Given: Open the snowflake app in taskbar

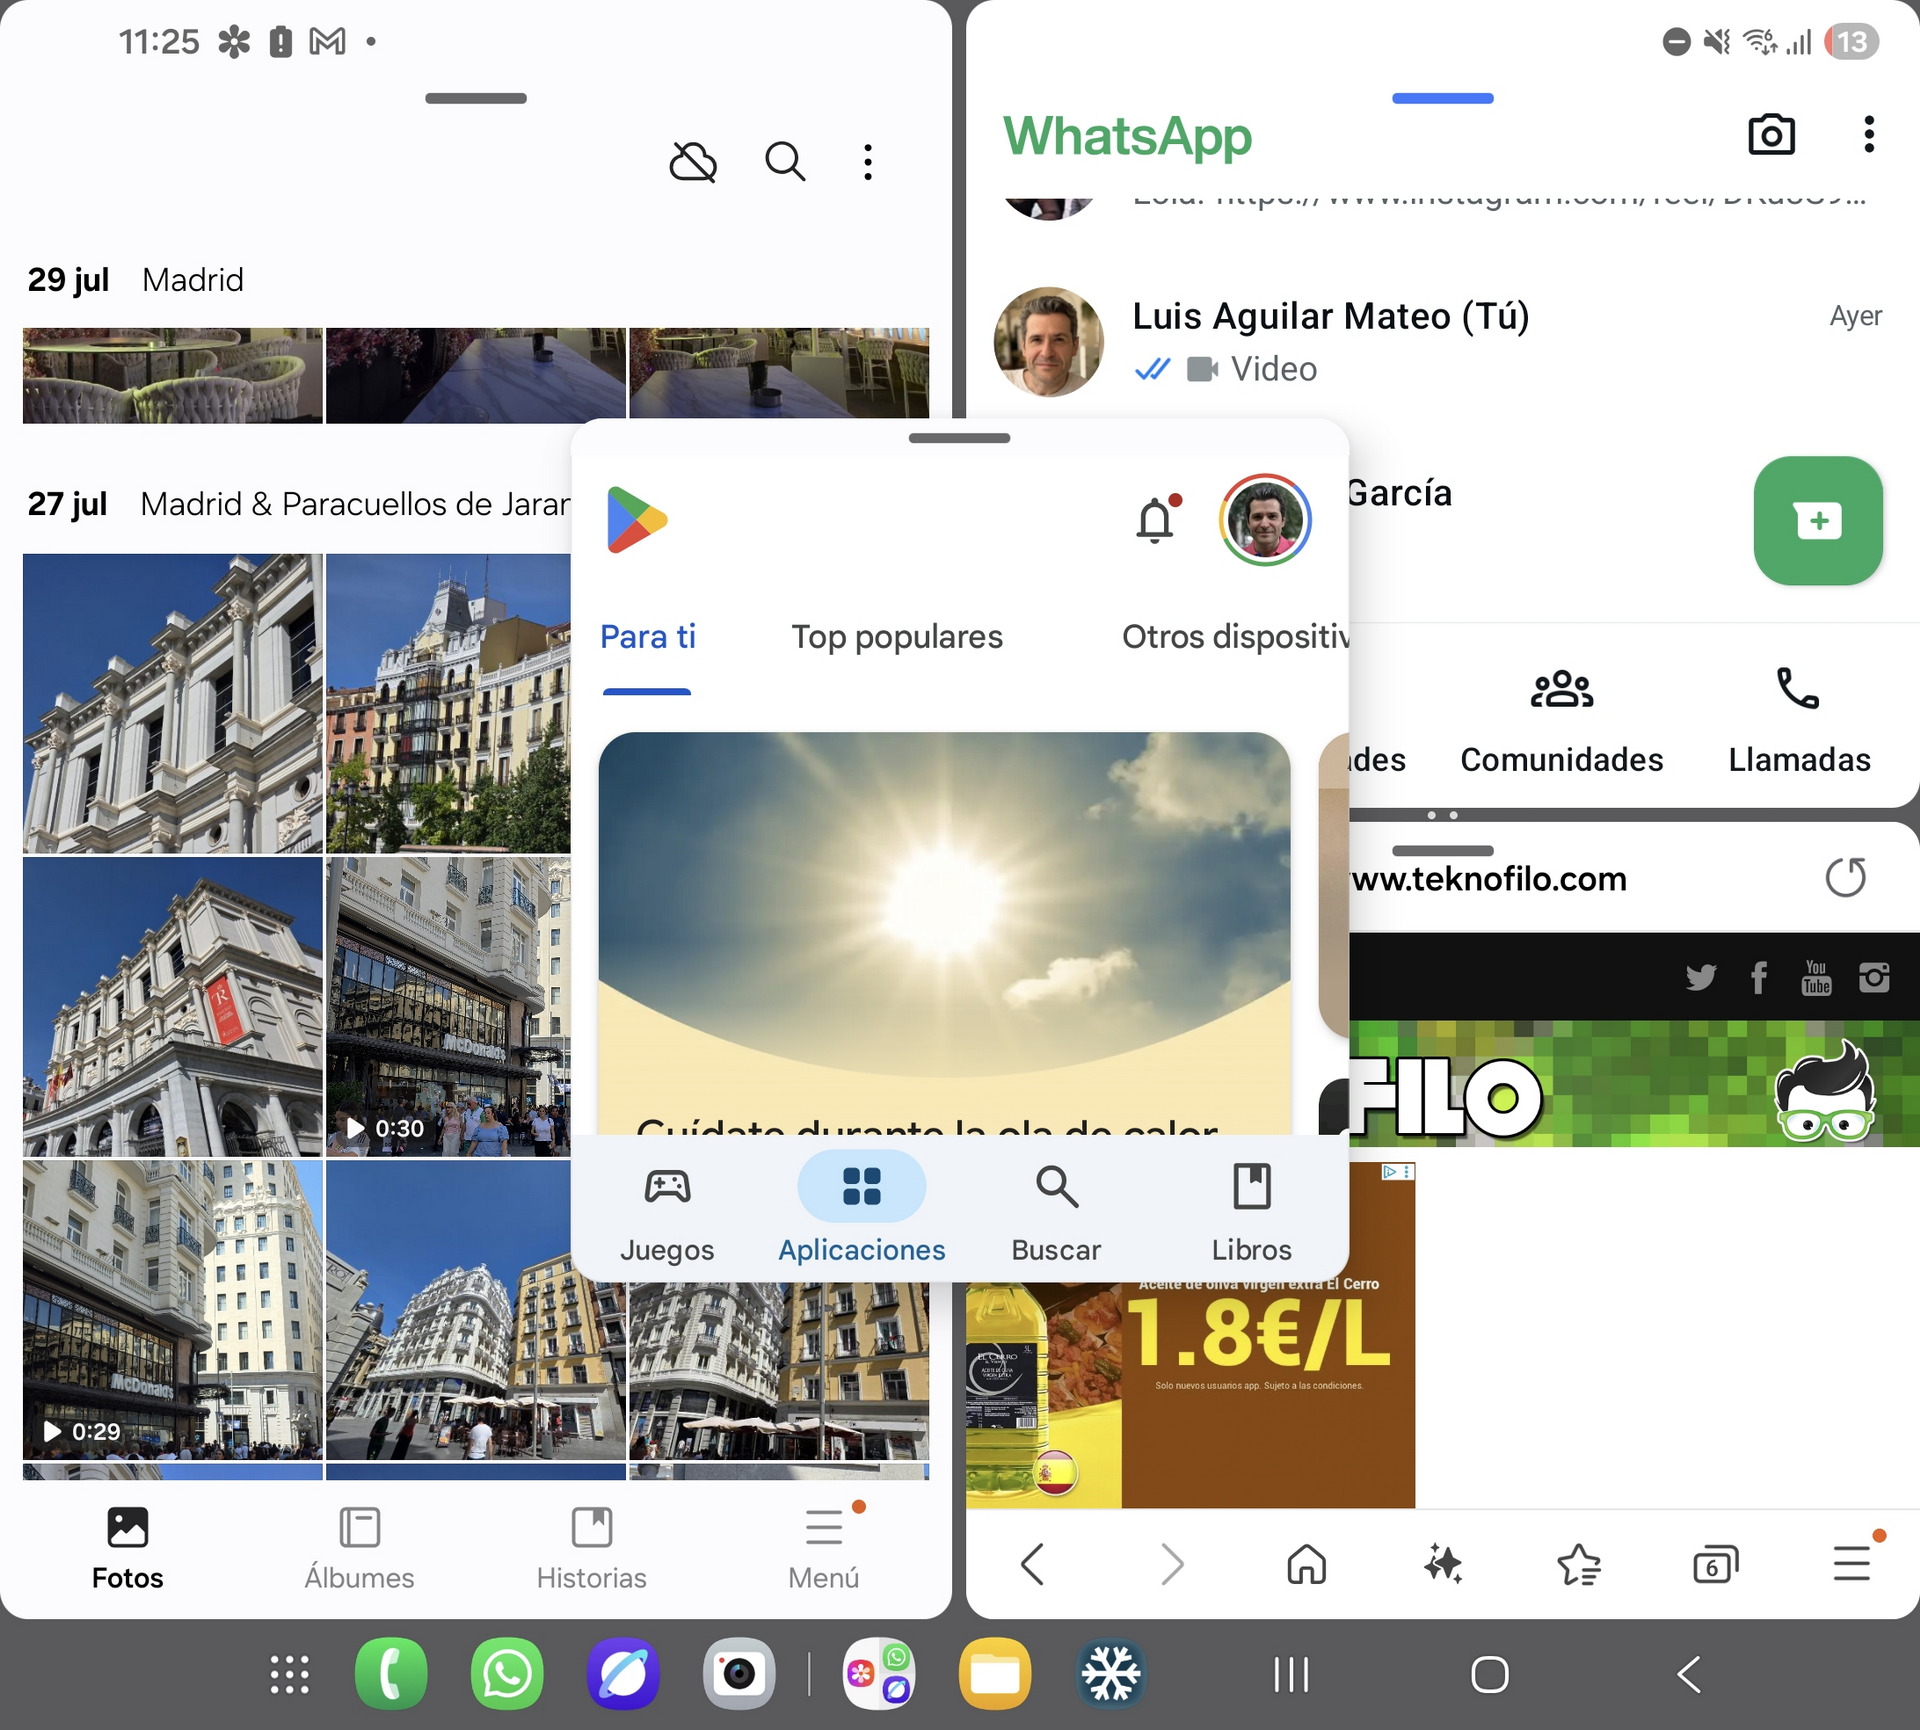Looking at the screenshot, I should pos(1111,1674).
